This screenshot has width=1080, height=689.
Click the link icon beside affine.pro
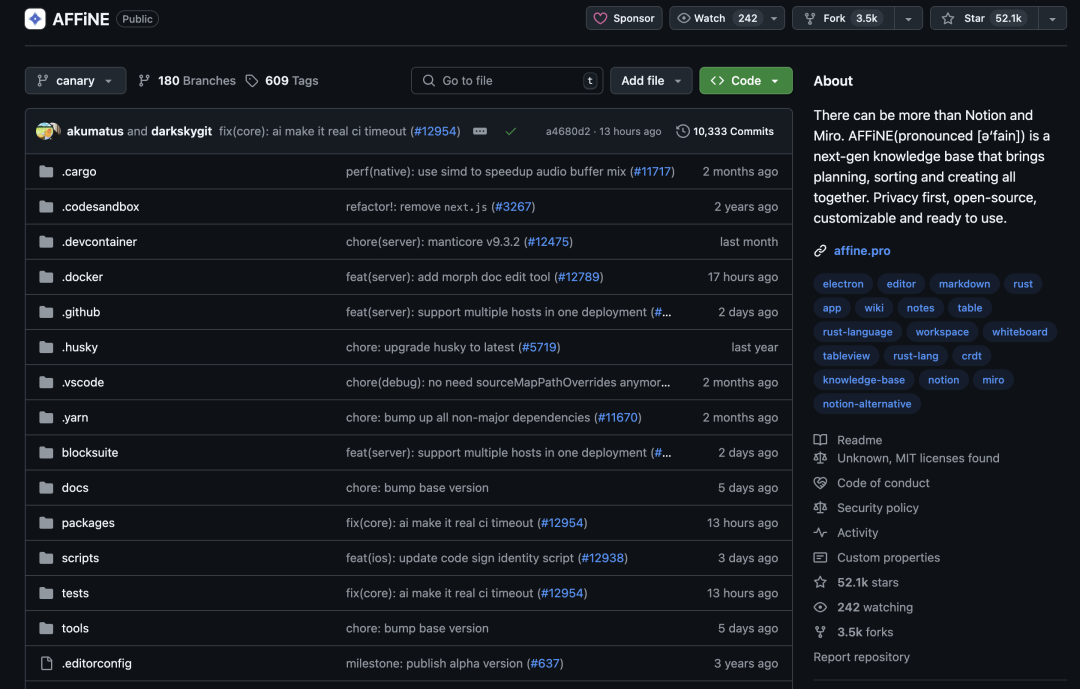point(820,251)
